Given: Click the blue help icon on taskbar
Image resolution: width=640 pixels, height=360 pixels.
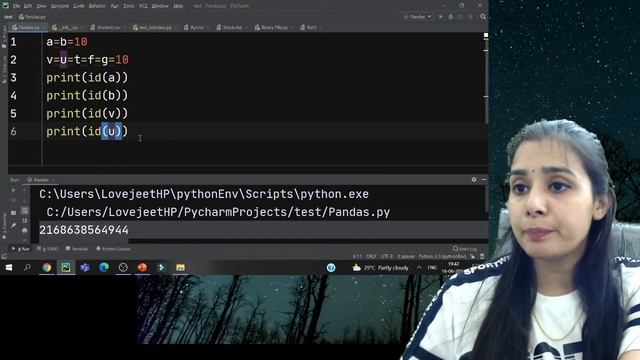Looking at the screenshot, I should 331,268.
